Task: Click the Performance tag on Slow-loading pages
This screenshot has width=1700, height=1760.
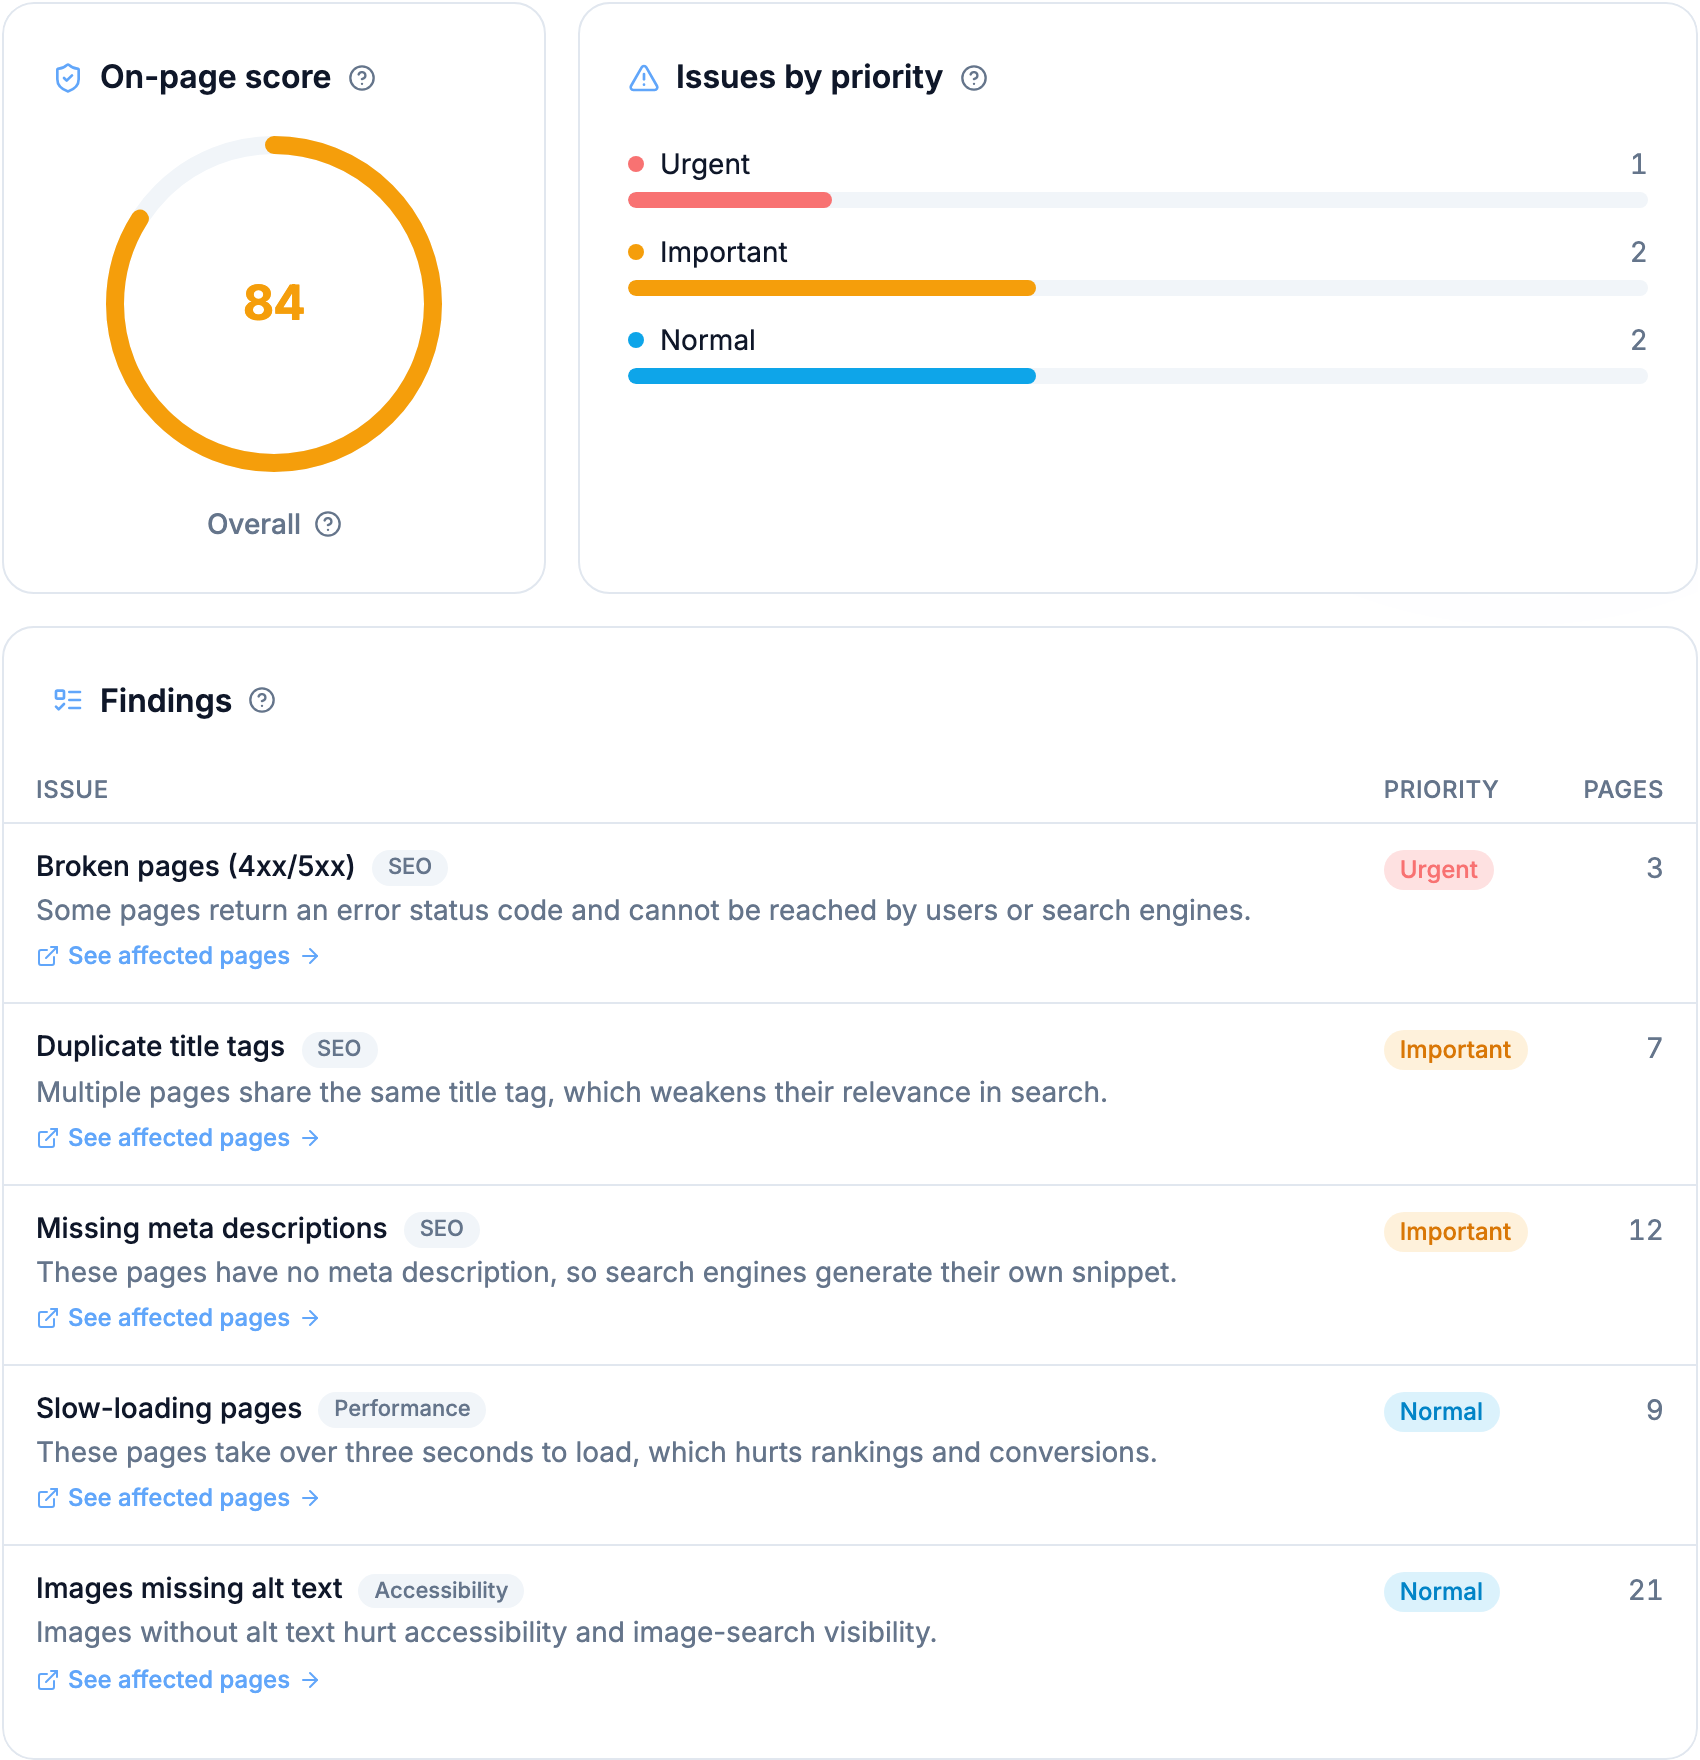Action: click(402, 1408)
